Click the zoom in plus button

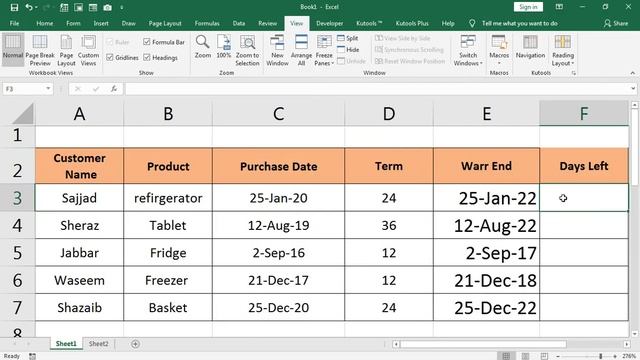614,356
